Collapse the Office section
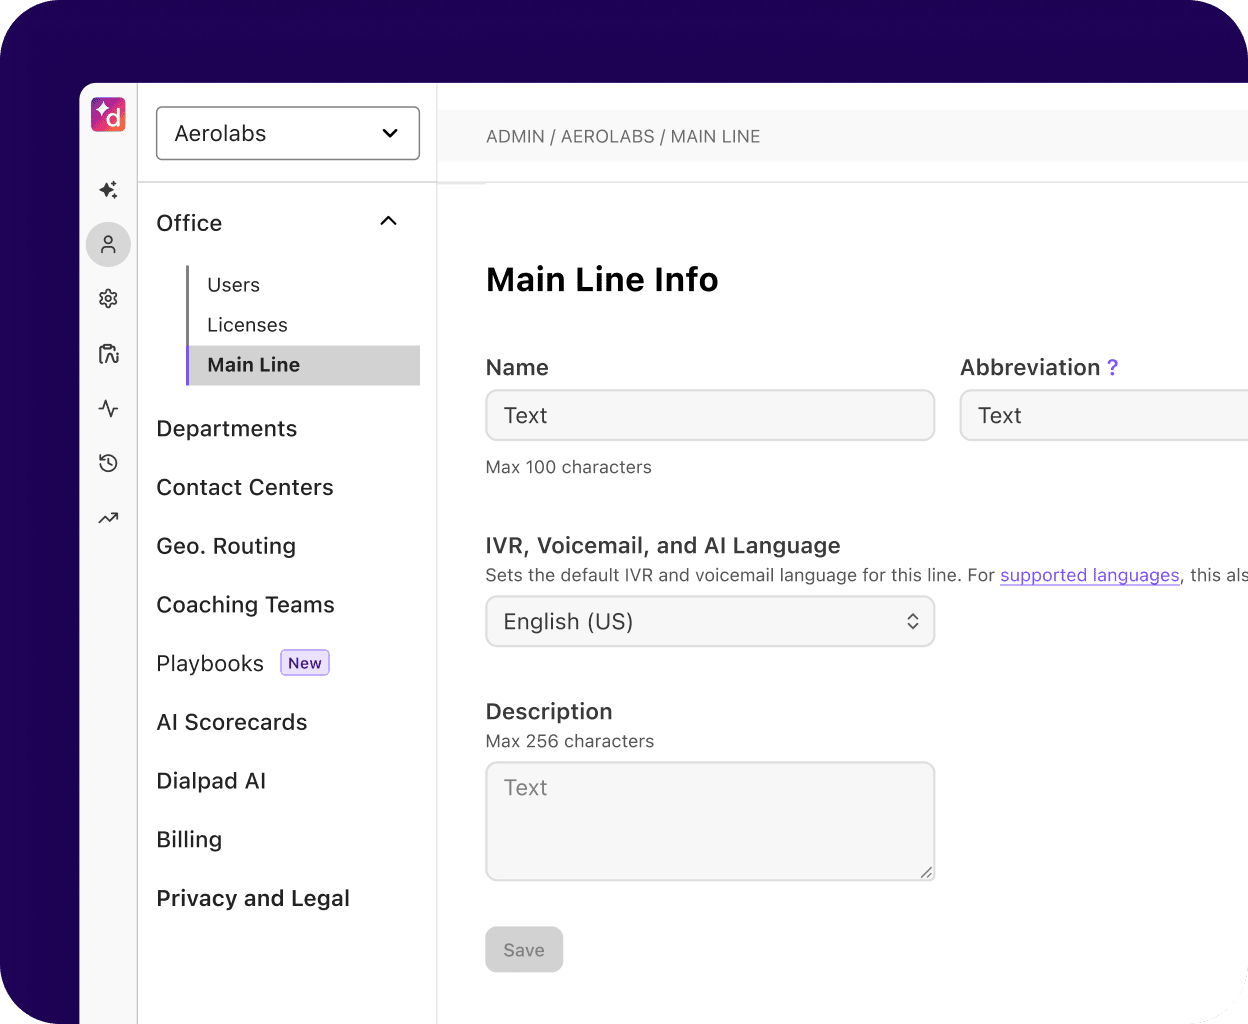Viewport: 1248px width, 1024px height. click(387, 221)
